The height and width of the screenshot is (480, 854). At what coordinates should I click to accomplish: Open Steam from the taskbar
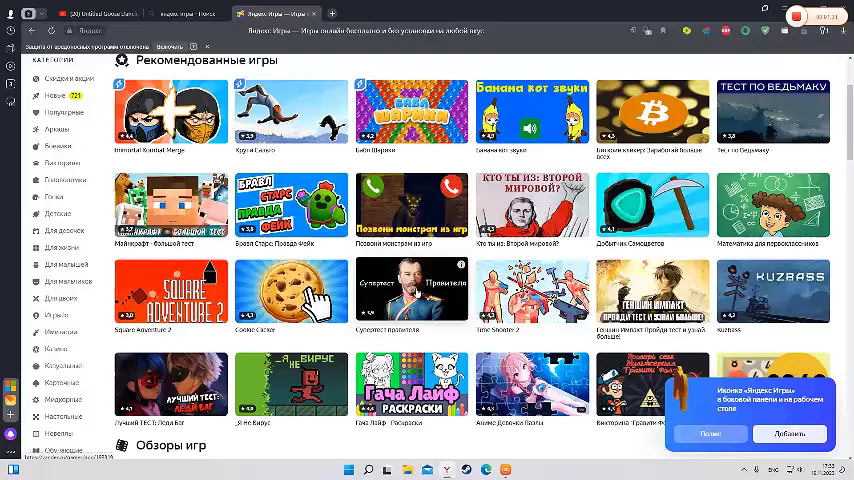(x=467, y=470)
